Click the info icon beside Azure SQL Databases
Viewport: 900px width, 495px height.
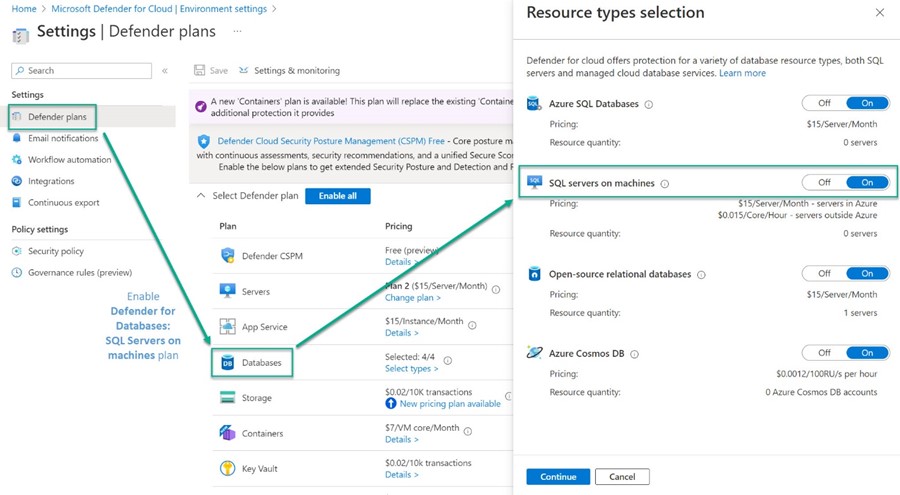click(649, 104)
